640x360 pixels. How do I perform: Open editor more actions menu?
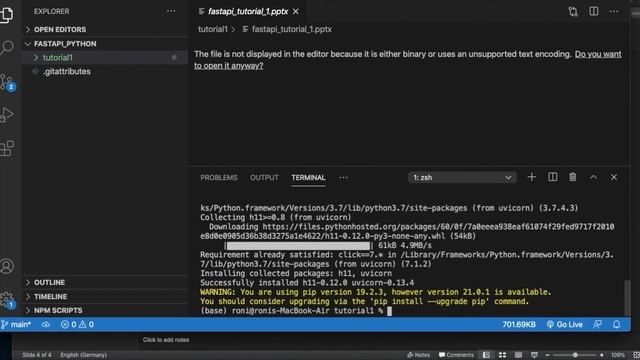point(614,11)
